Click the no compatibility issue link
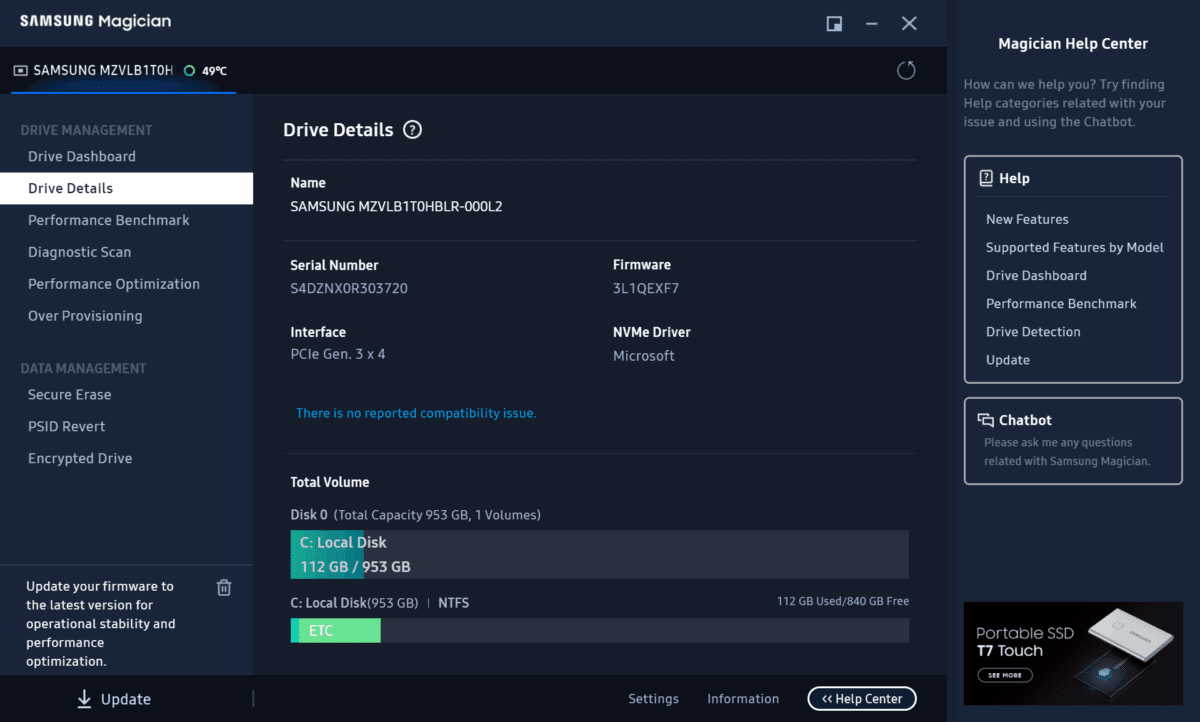The image size is (1200, 722). pos(416,413)
